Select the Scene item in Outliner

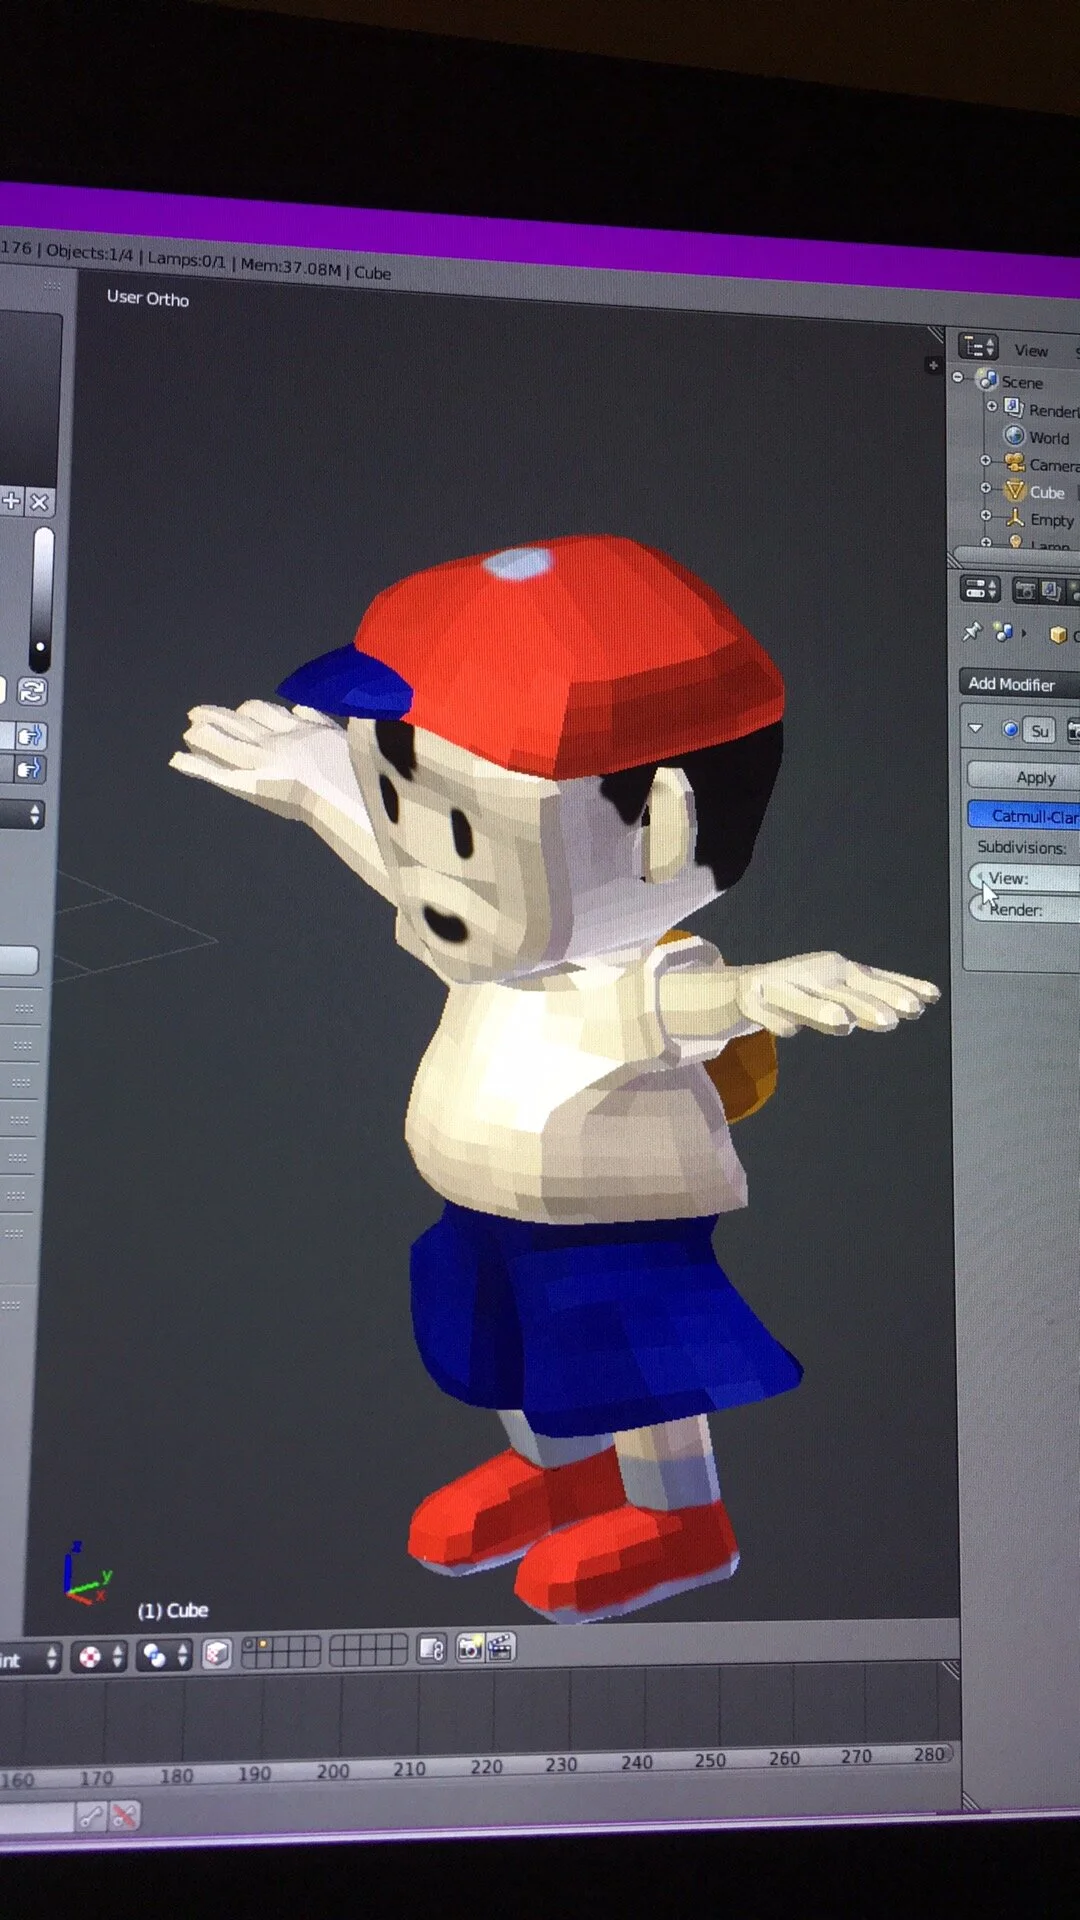(x=1021, y=382)
